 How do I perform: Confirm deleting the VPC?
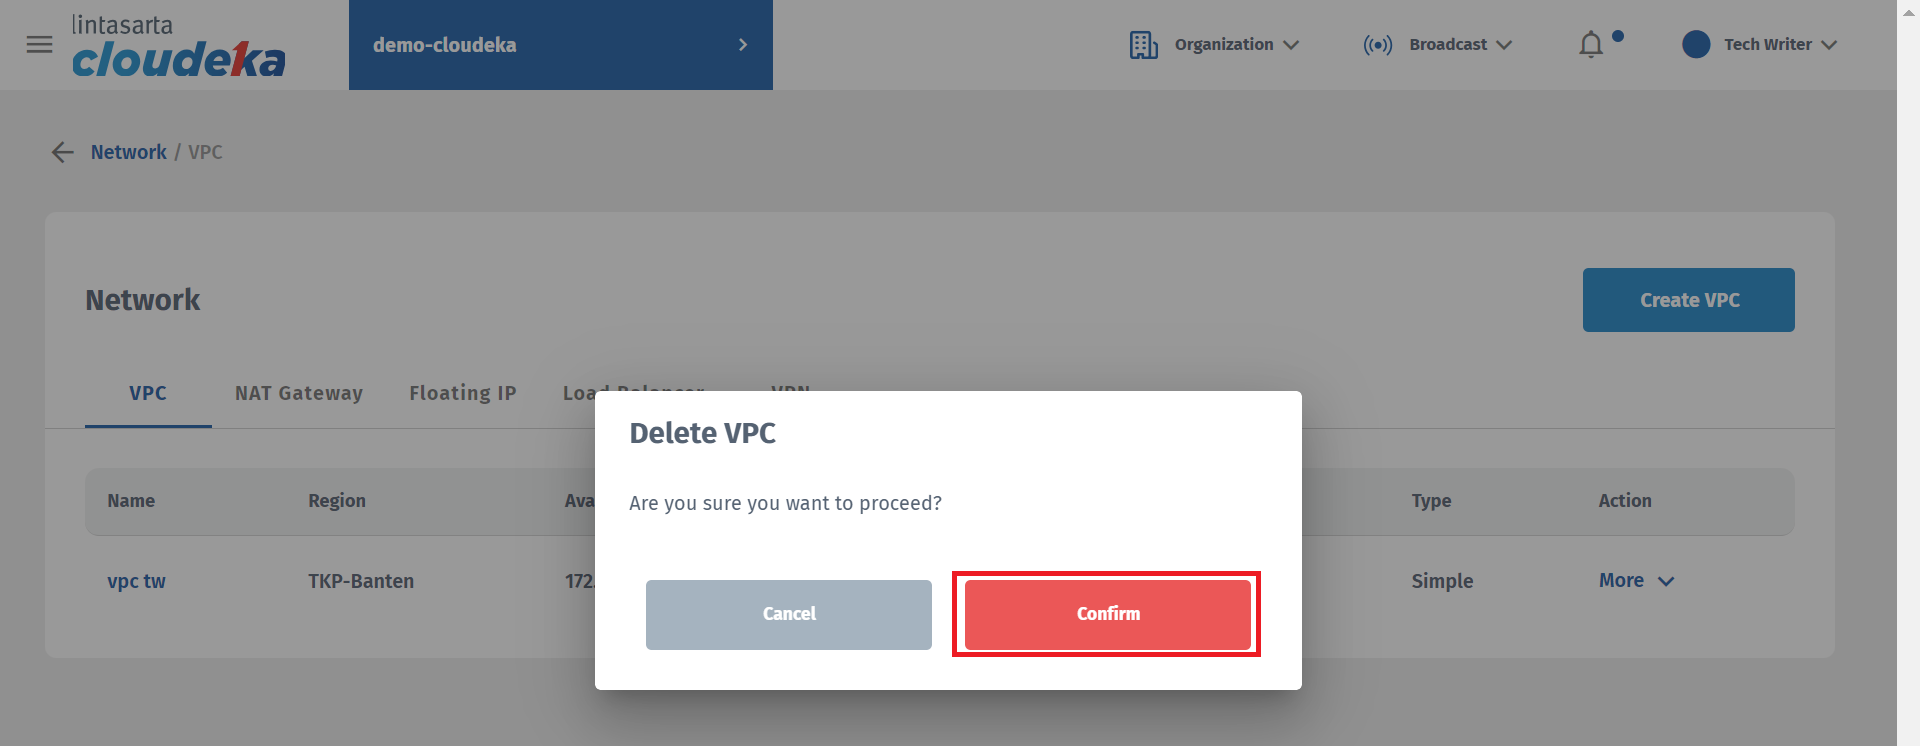(x=1107, y=614)
